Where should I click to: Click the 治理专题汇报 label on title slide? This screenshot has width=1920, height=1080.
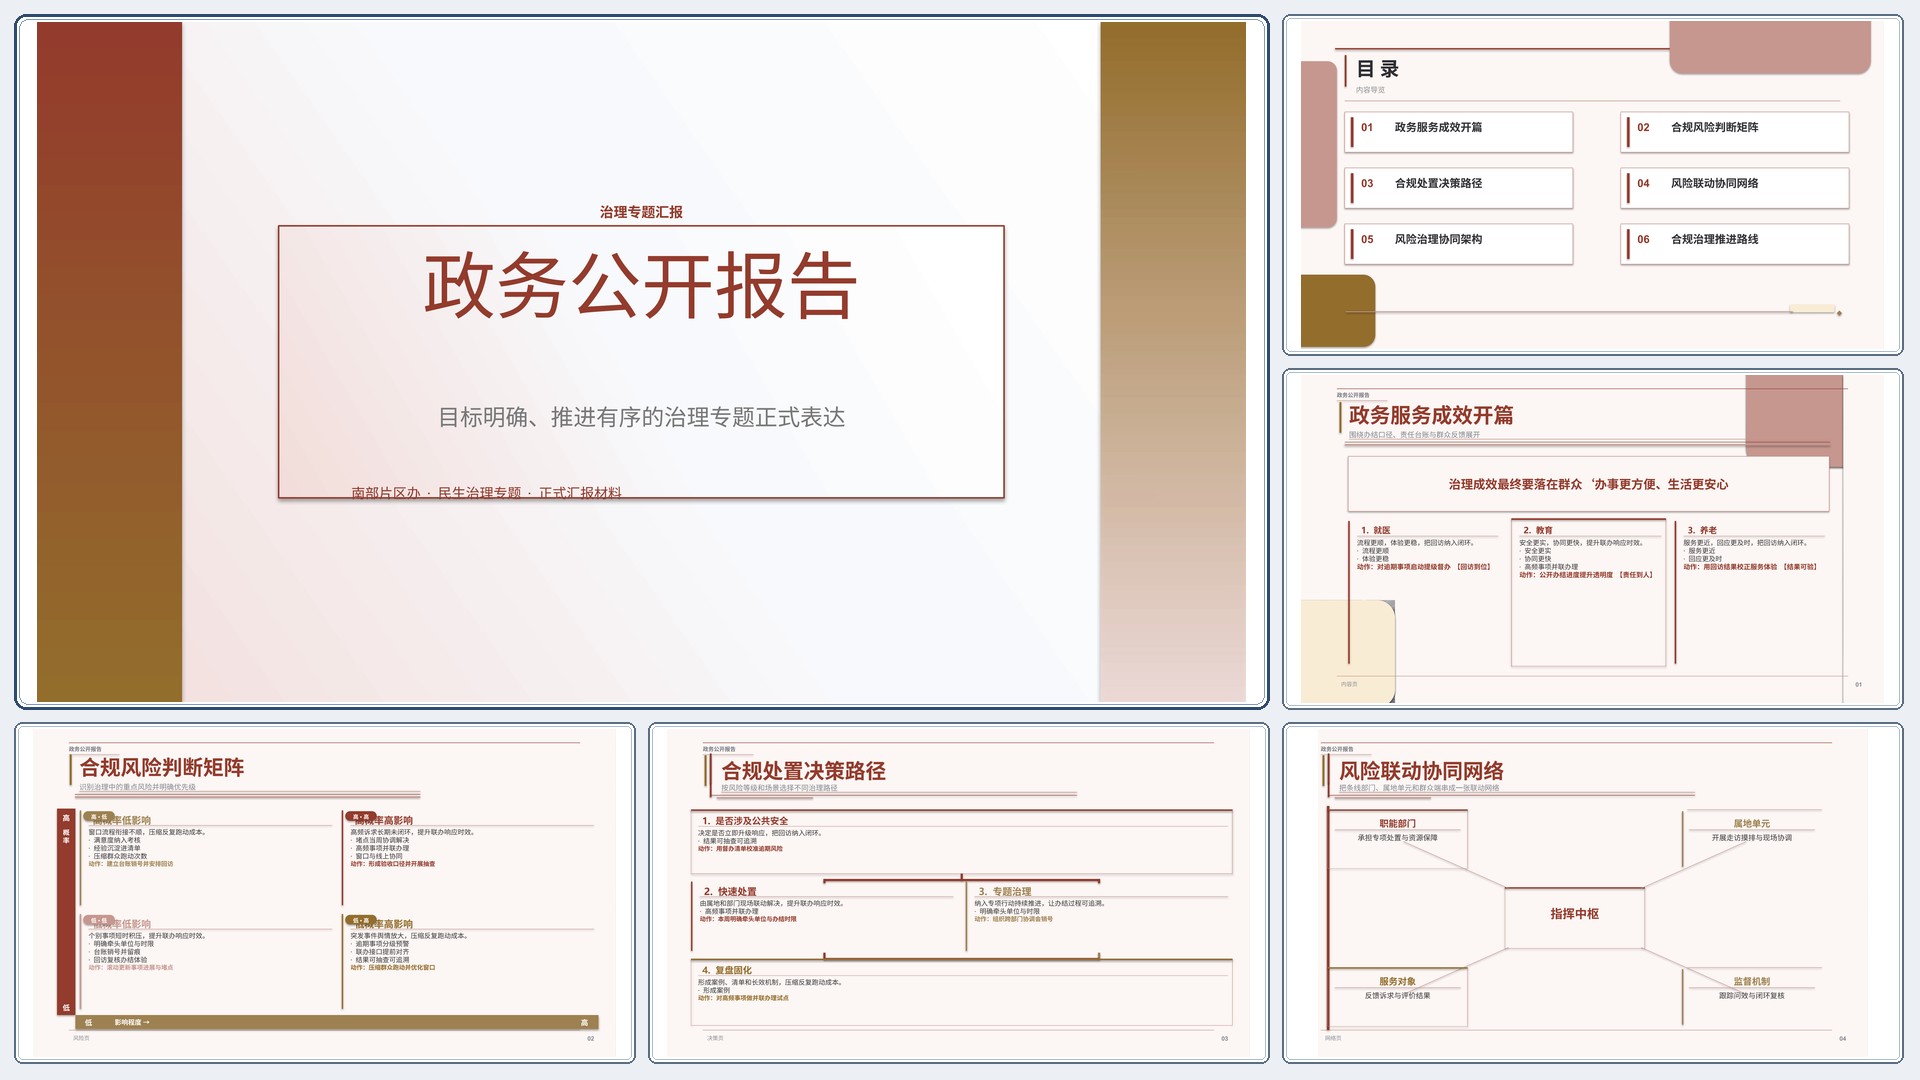coord(641,212)
